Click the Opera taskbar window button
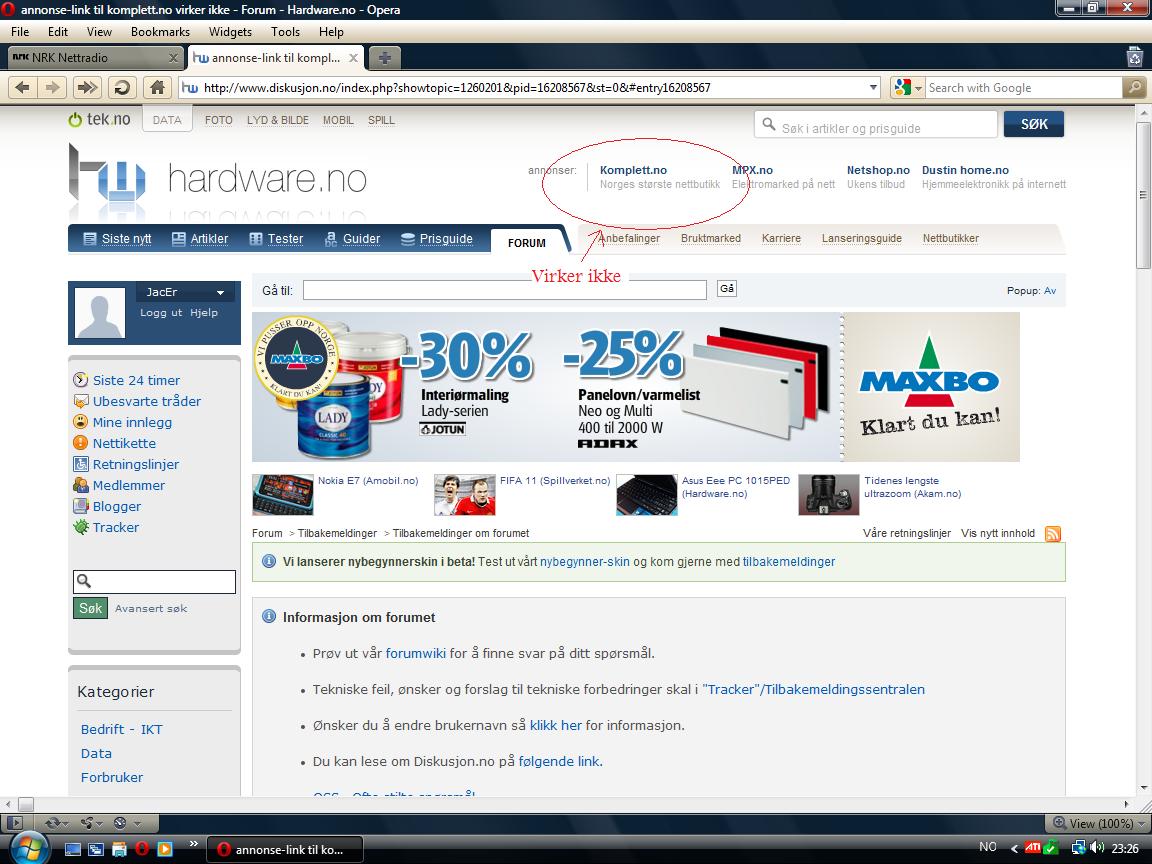1152x864 pixels. click(285, 849)
